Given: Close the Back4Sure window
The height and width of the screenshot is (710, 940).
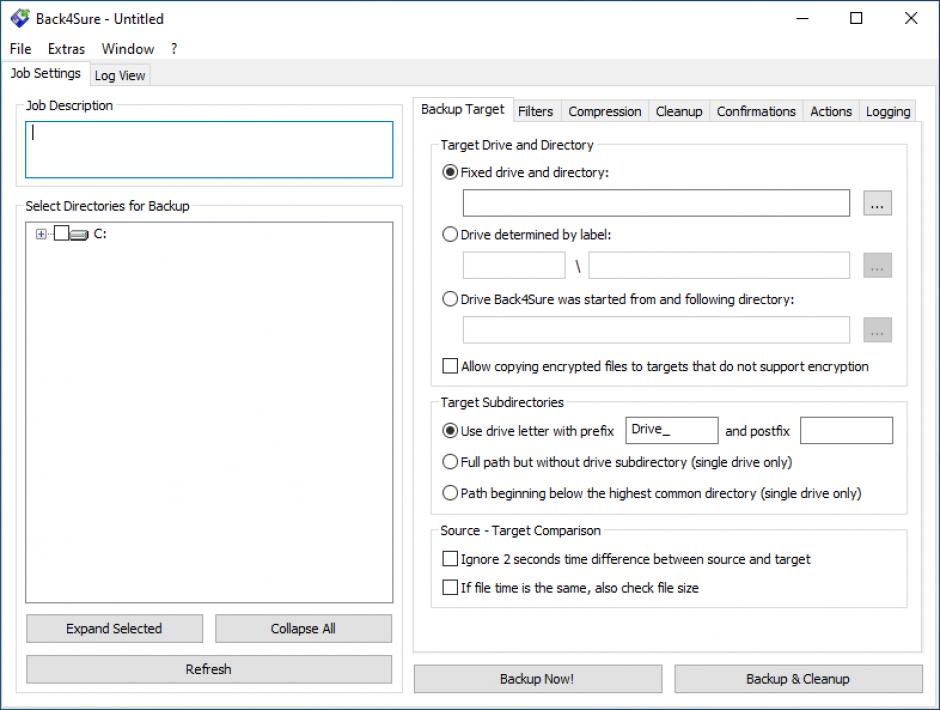Looking at the screenshot, I should point(911,19).
